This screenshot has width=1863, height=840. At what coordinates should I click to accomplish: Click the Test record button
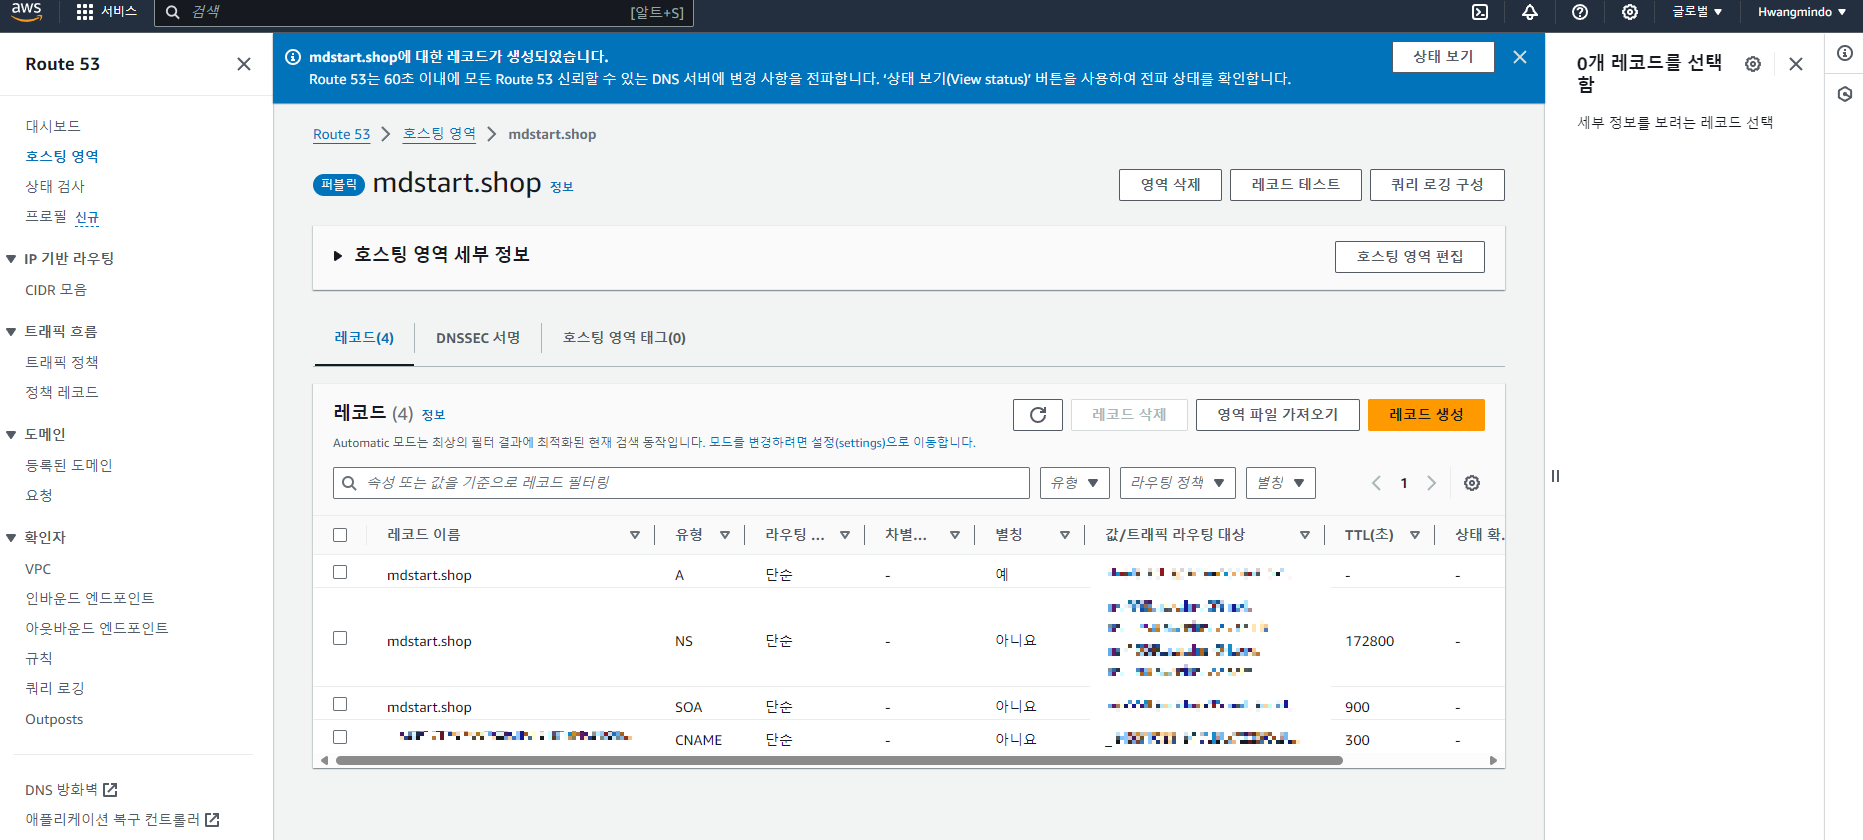tap(1296, 185)
